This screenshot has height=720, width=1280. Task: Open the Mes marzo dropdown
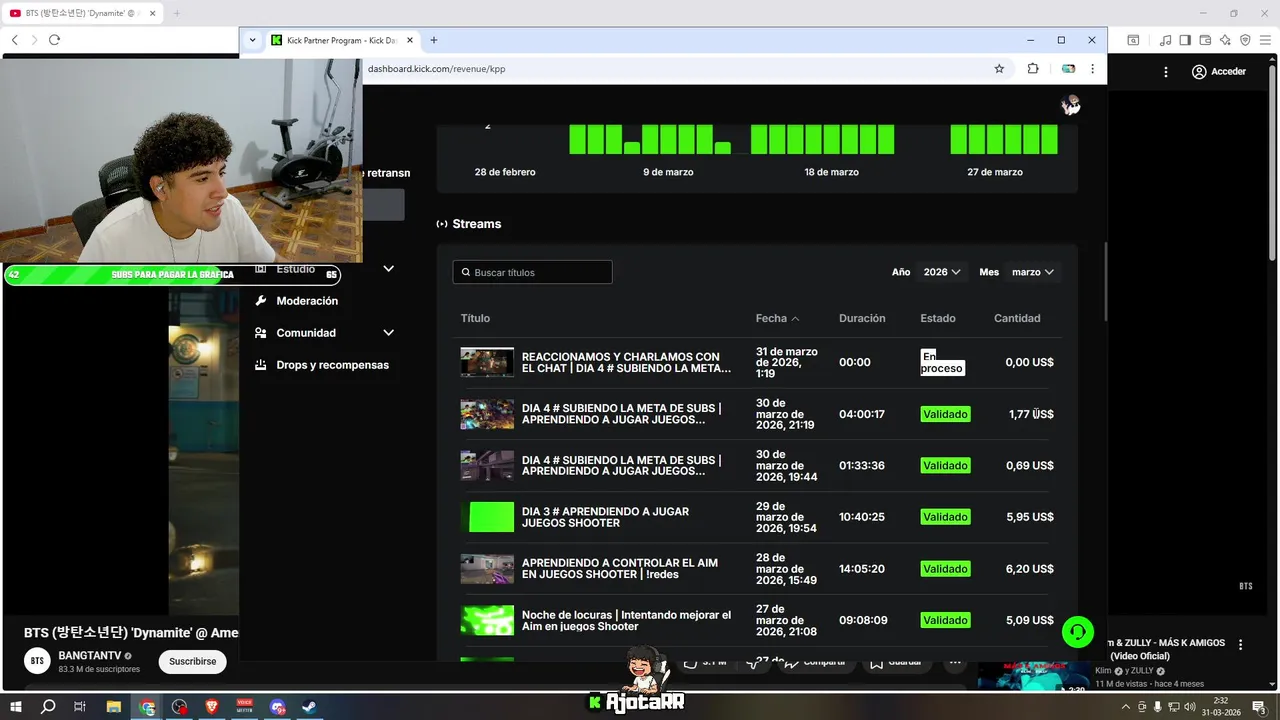pos(1033,272)
